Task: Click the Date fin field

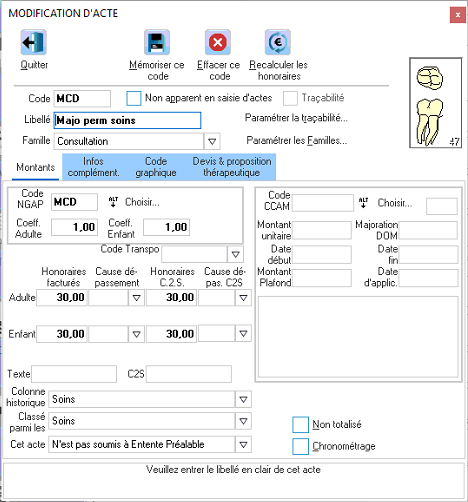Action: click(428, 255)
